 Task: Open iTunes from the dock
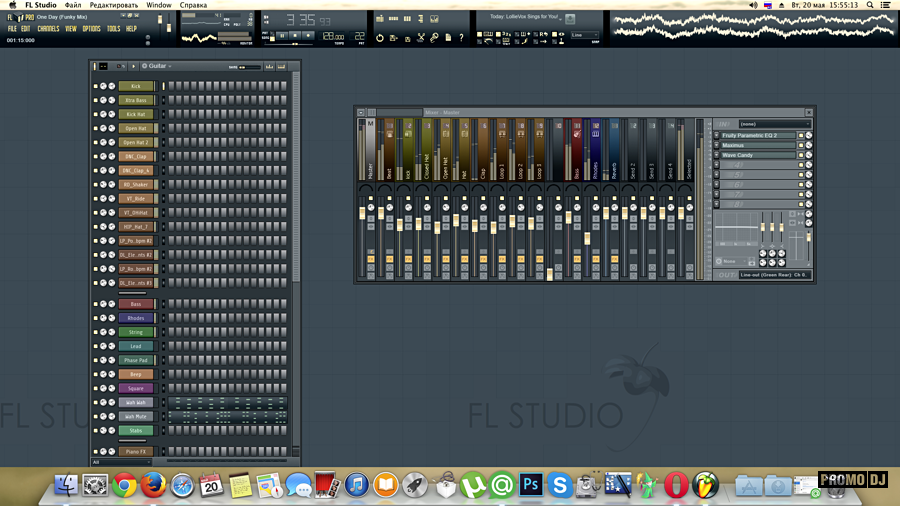tap(356, 485)
